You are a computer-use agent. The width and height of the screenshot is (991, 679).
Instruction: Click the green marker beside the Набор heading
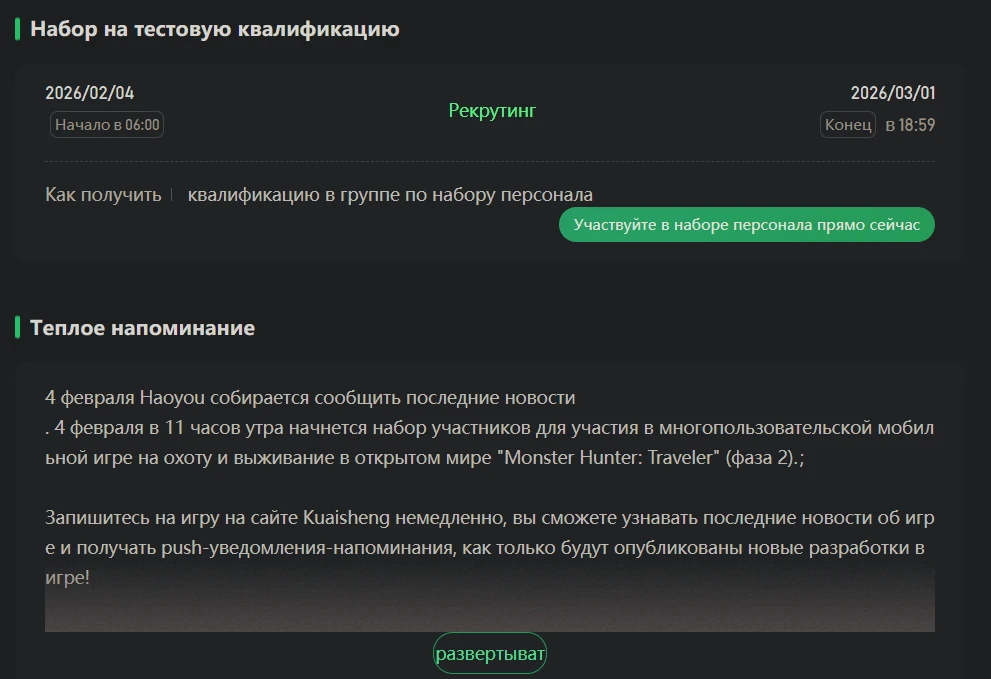[x=17, y=29]
